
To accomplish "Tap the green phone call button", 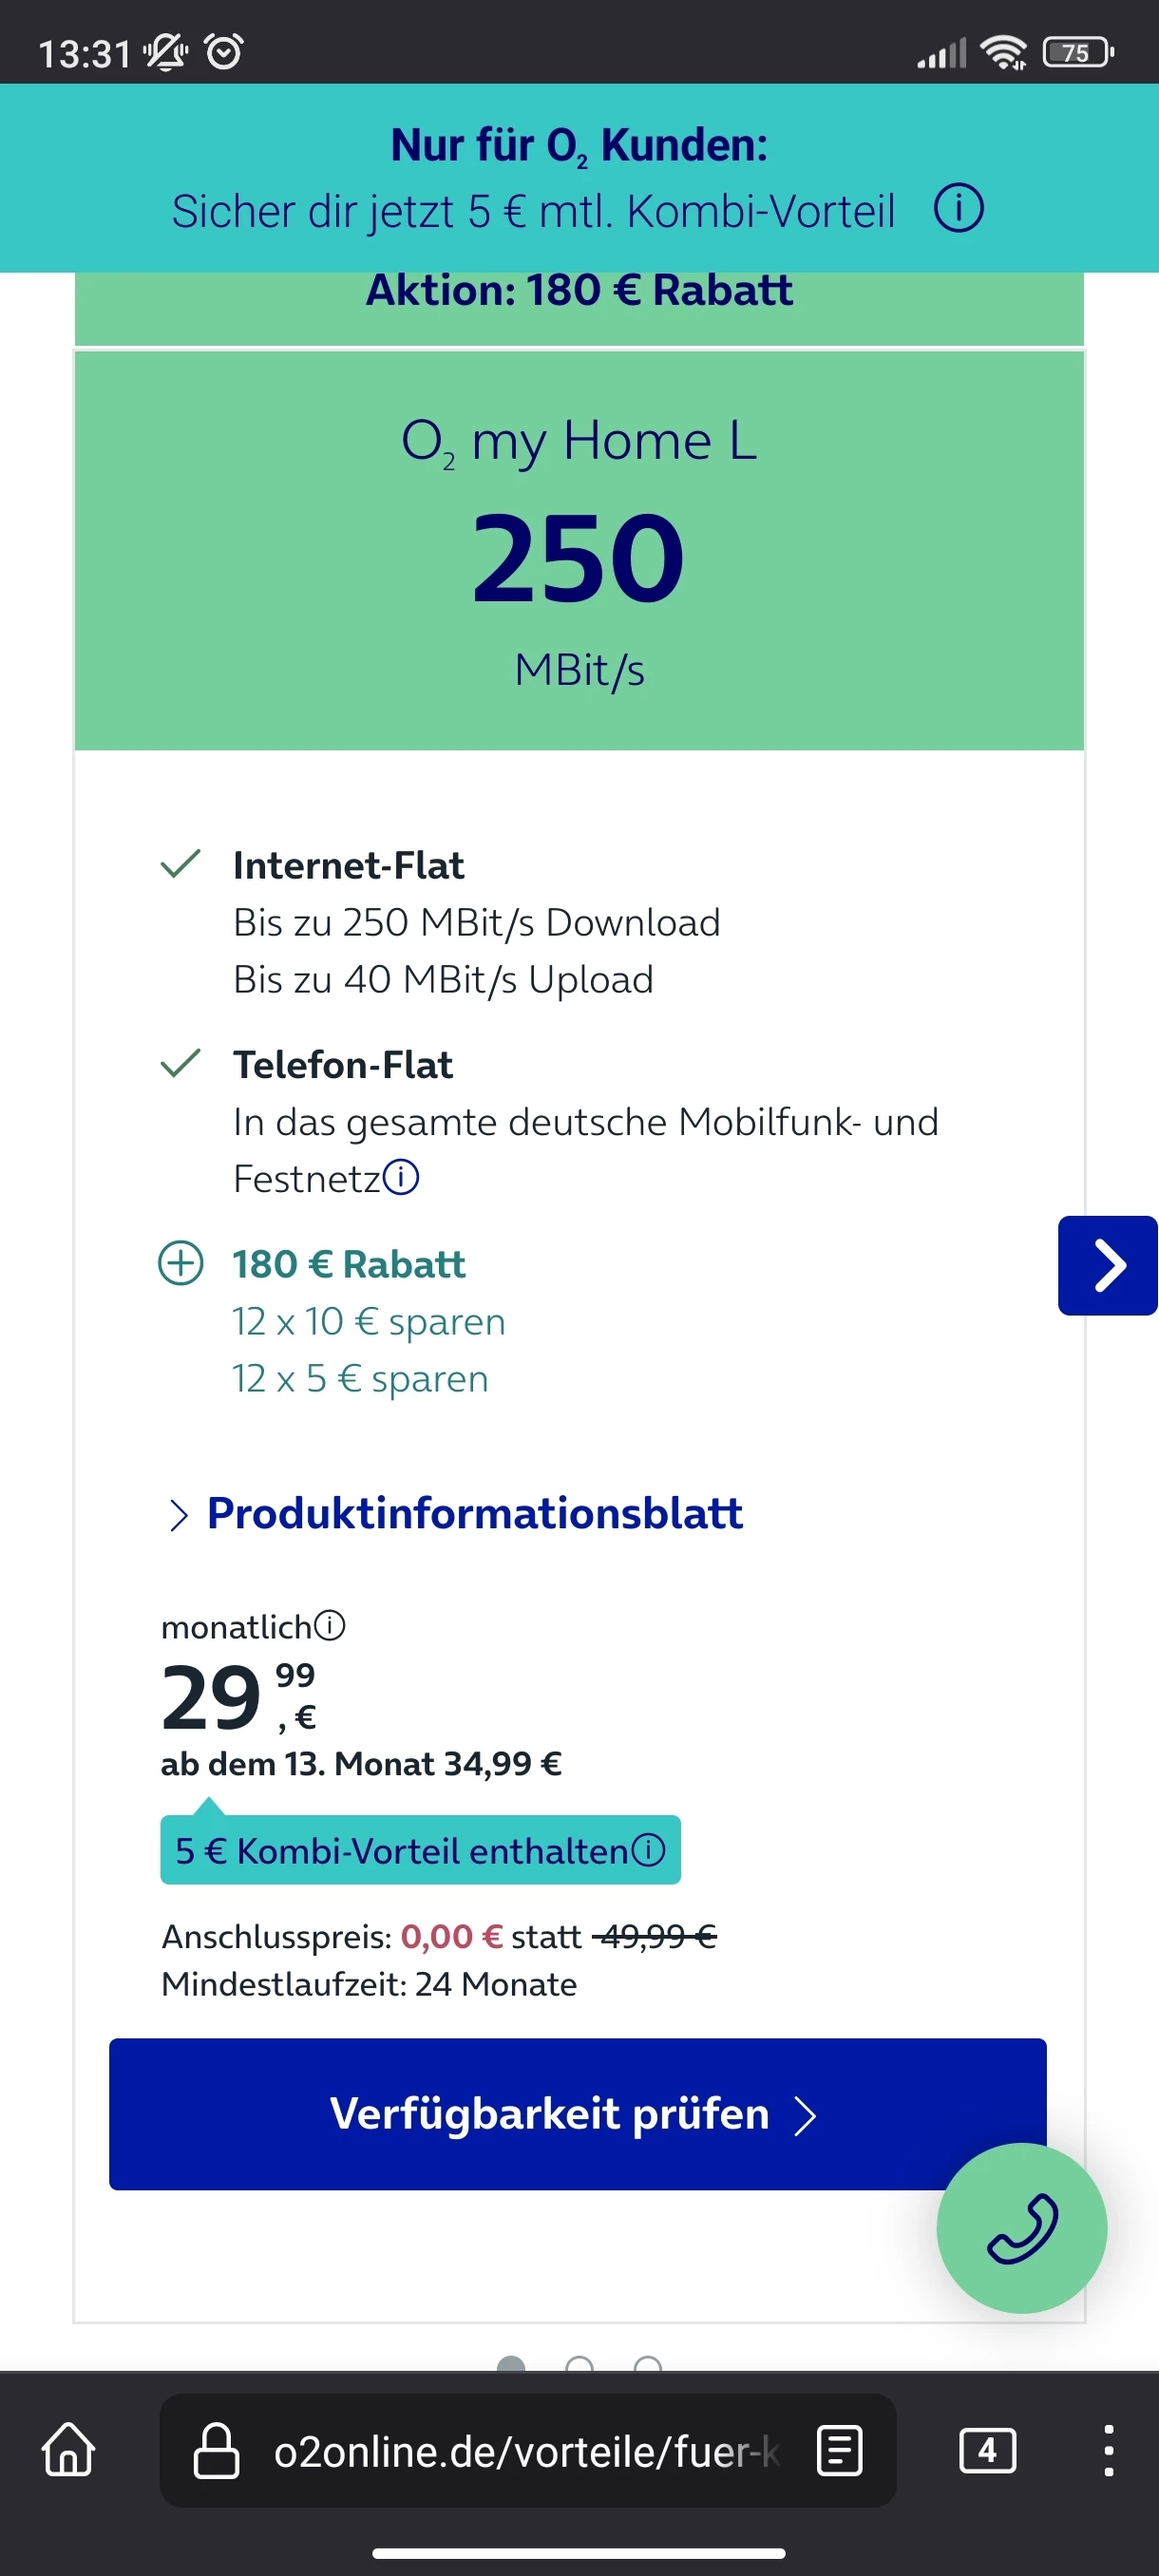I will pyautogui.click(x=1021, y=2227).
